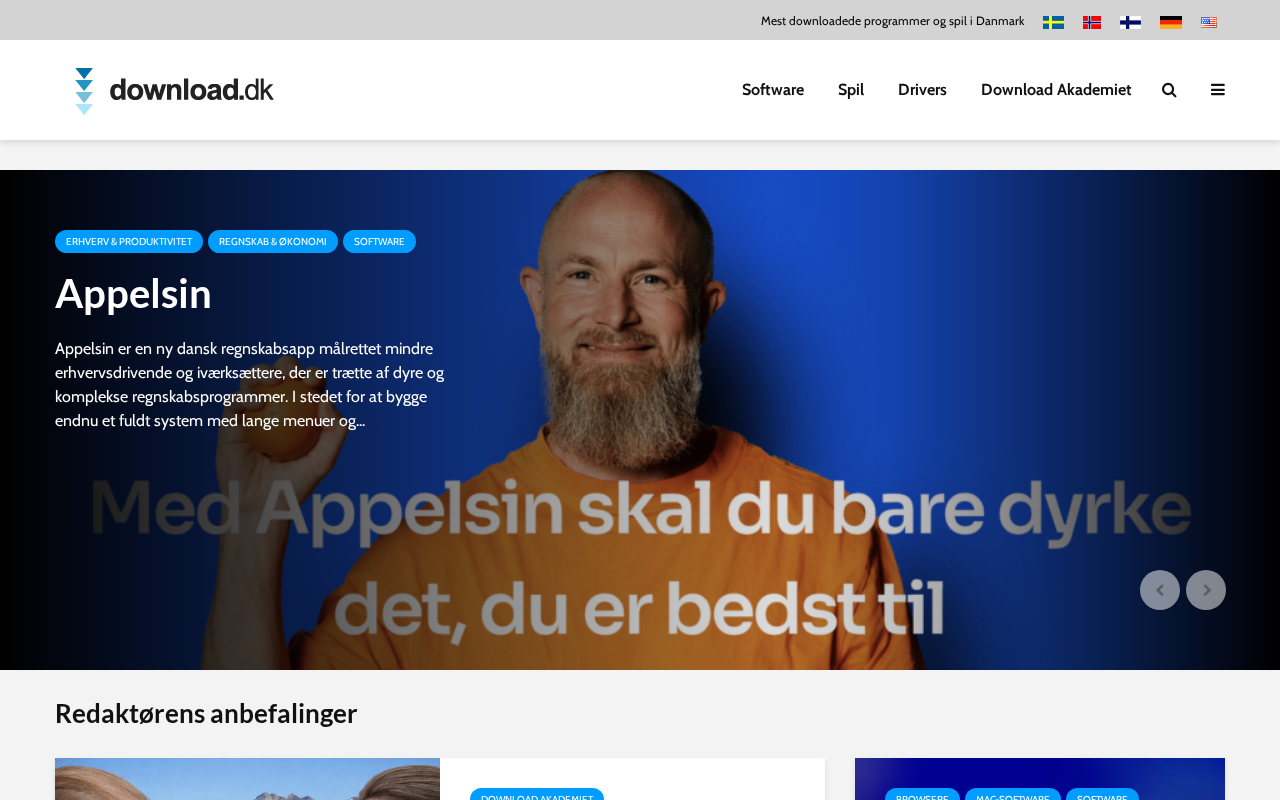Open the Spil menu item
The height and width of the screenshot is (800, 1280).
click(851, 90)
